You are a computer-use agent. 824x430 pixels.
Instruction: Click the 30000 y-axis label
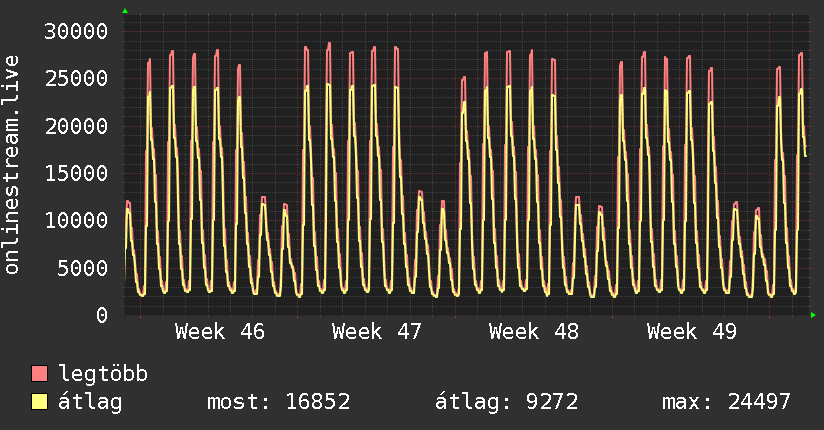77,31
